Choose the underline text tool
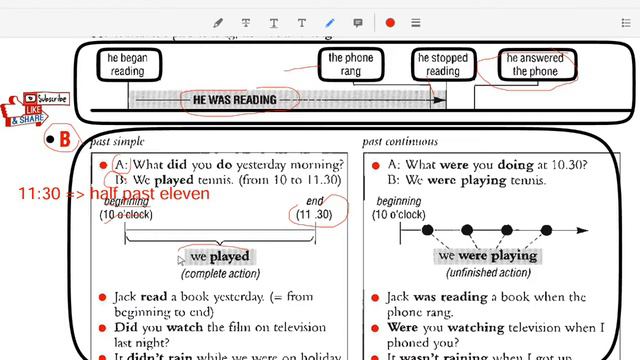This screenshot has width=640, height=360. point(274,23)
